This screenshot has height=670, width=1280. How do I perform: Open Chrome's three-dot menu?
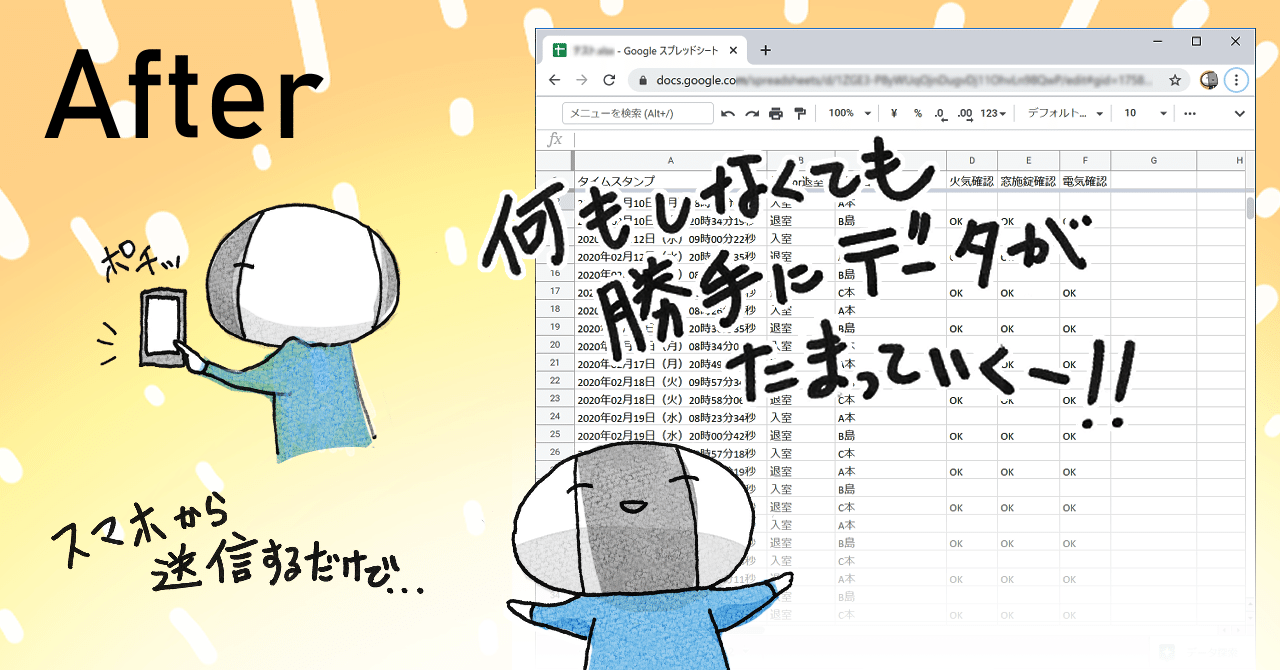[x=1236, y=80]
